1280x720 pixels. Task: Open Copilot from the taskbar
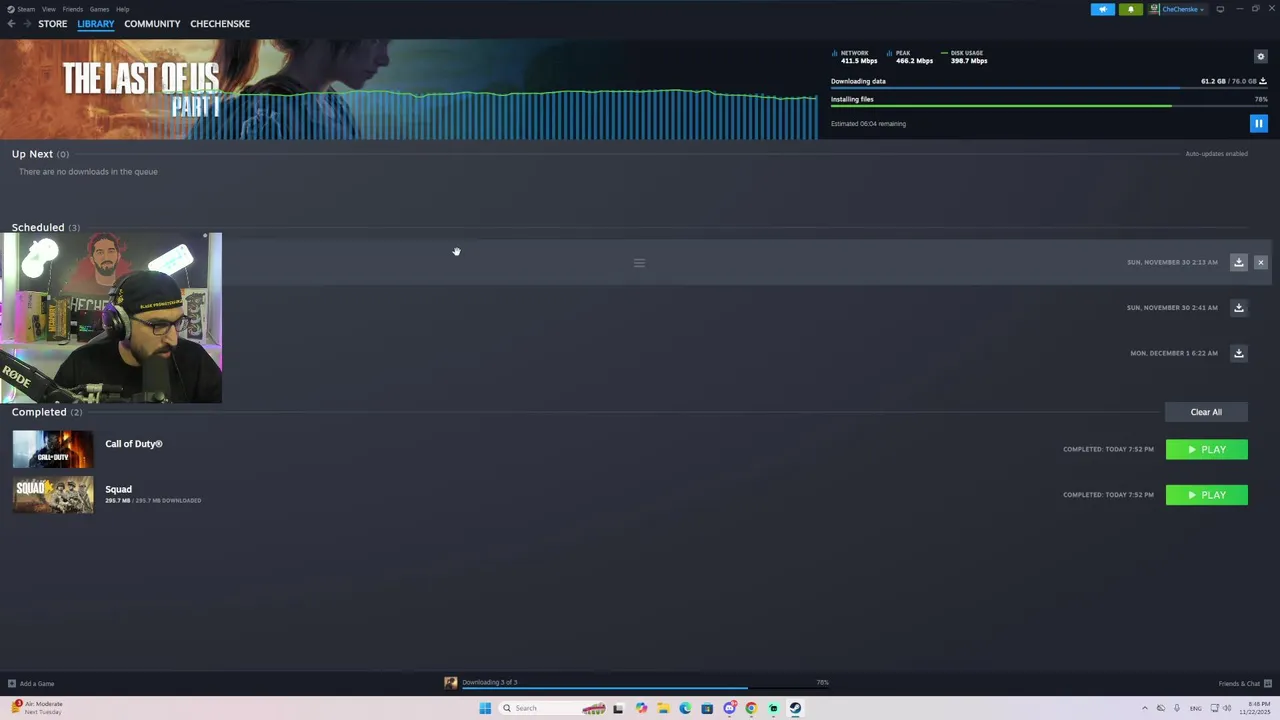[641, 708]
